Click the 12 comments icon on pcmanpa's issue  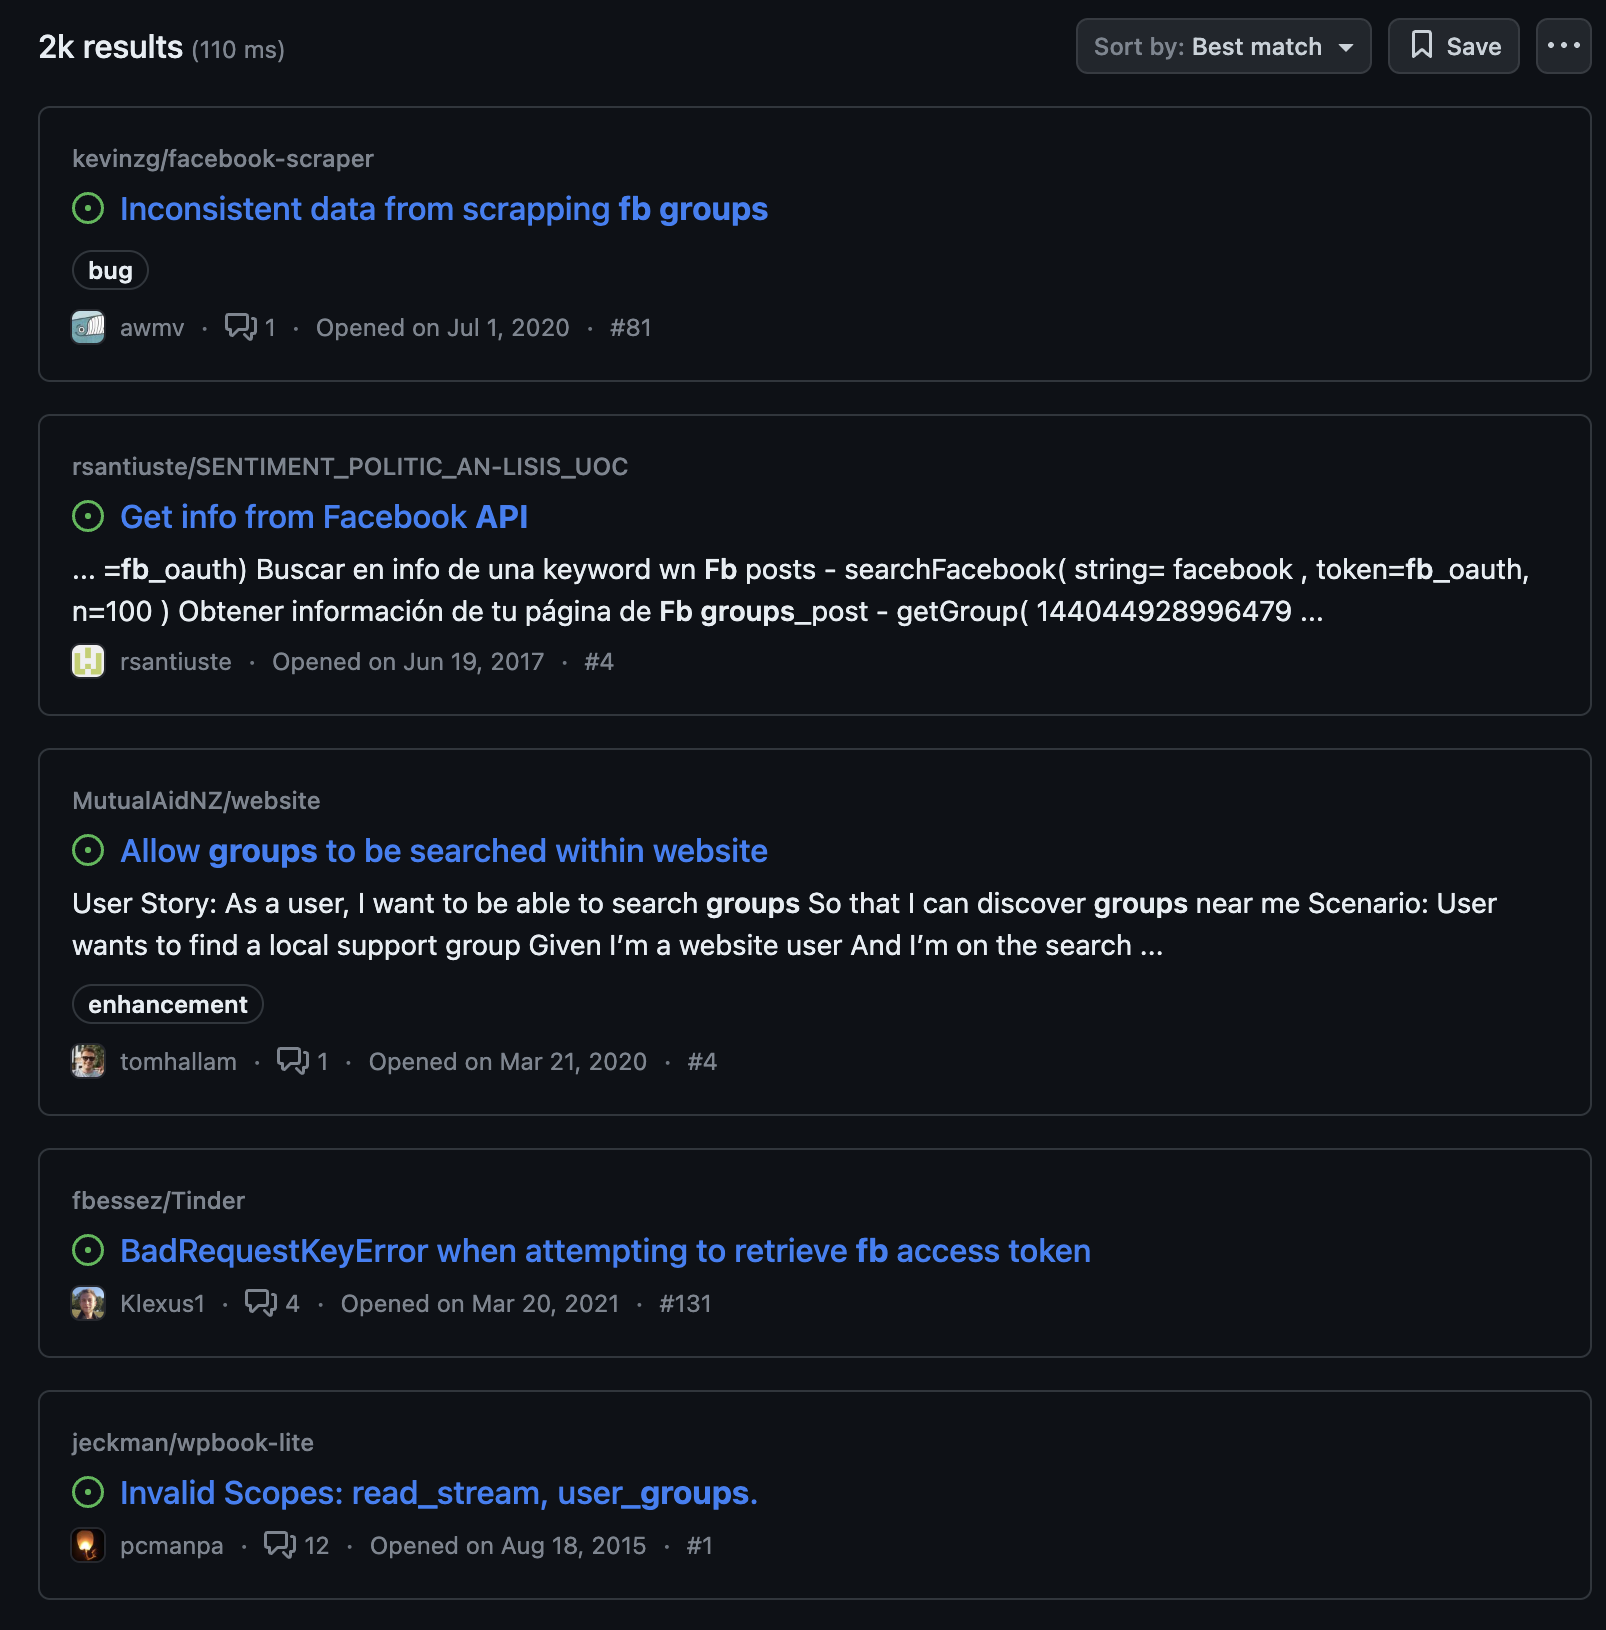click(280, 1545)
